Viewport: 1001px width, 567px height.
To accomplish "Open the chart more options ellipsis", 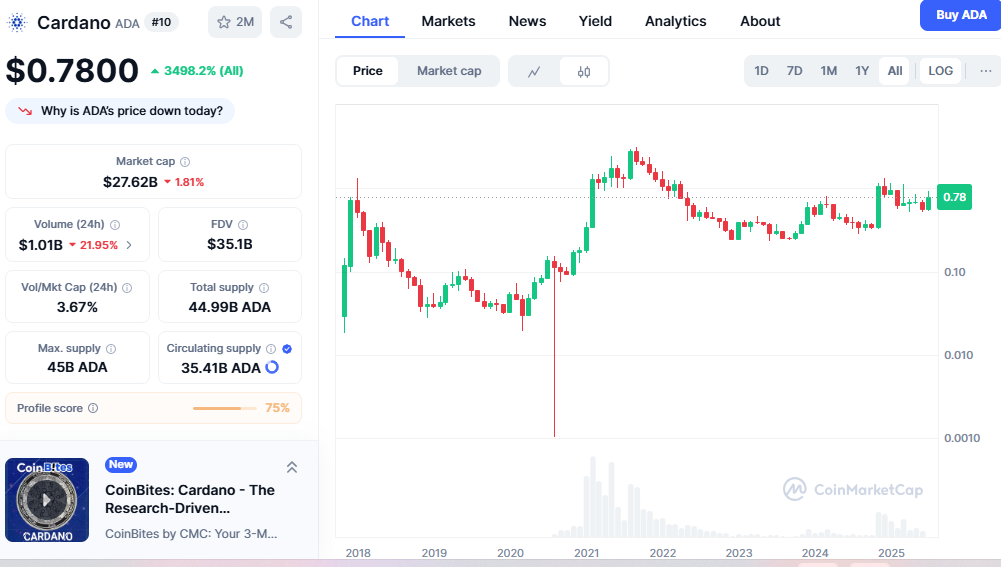I will click(x=986, y=71).
